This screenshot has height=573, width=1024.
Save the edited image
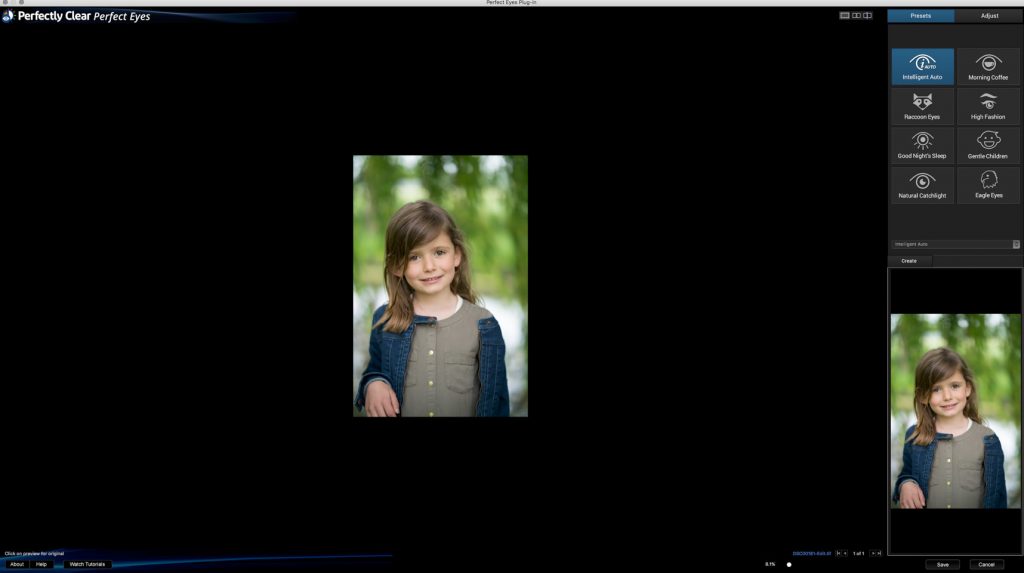943,565
